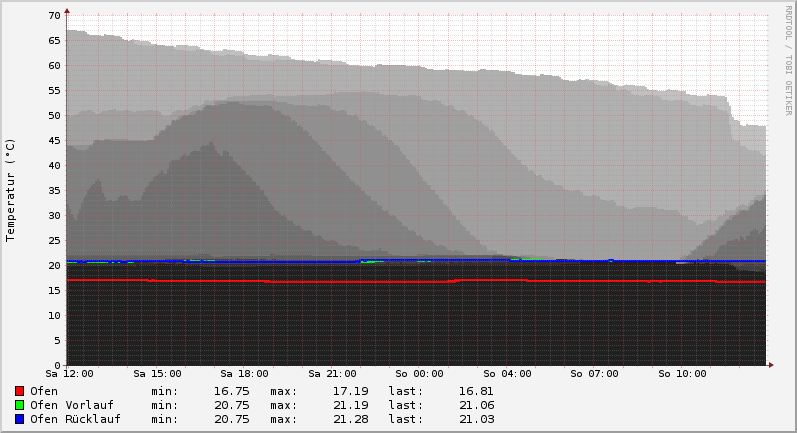Select the Sa 12:00 time label
The image size is (797, 433).
[x=72, y=374]
